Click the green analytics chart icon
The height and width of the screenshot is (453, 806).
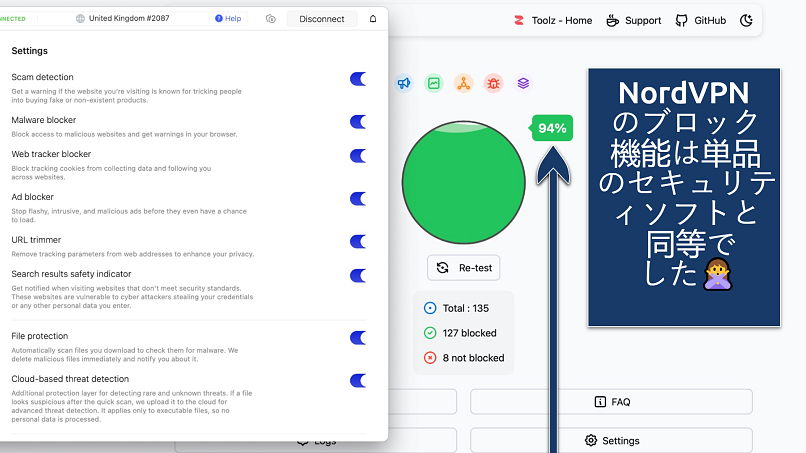tap(434, 83)
